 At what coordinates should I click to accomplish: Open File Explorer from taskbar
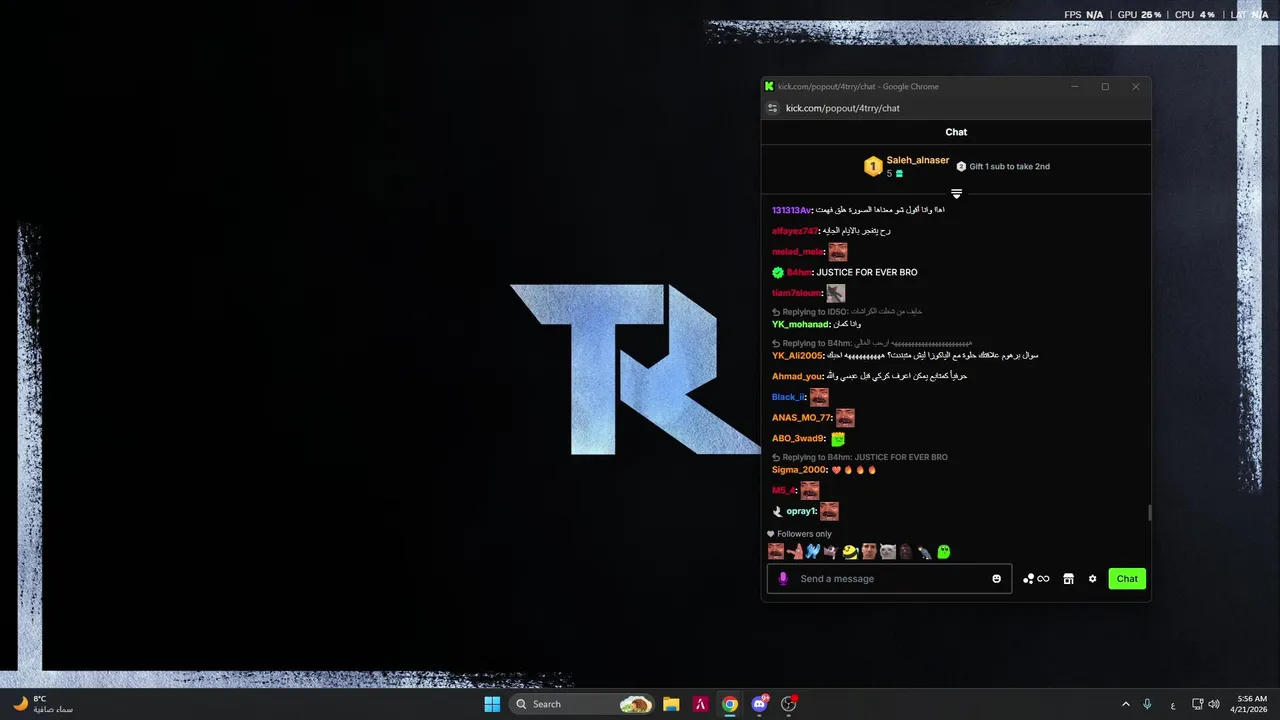click(671, 704)
